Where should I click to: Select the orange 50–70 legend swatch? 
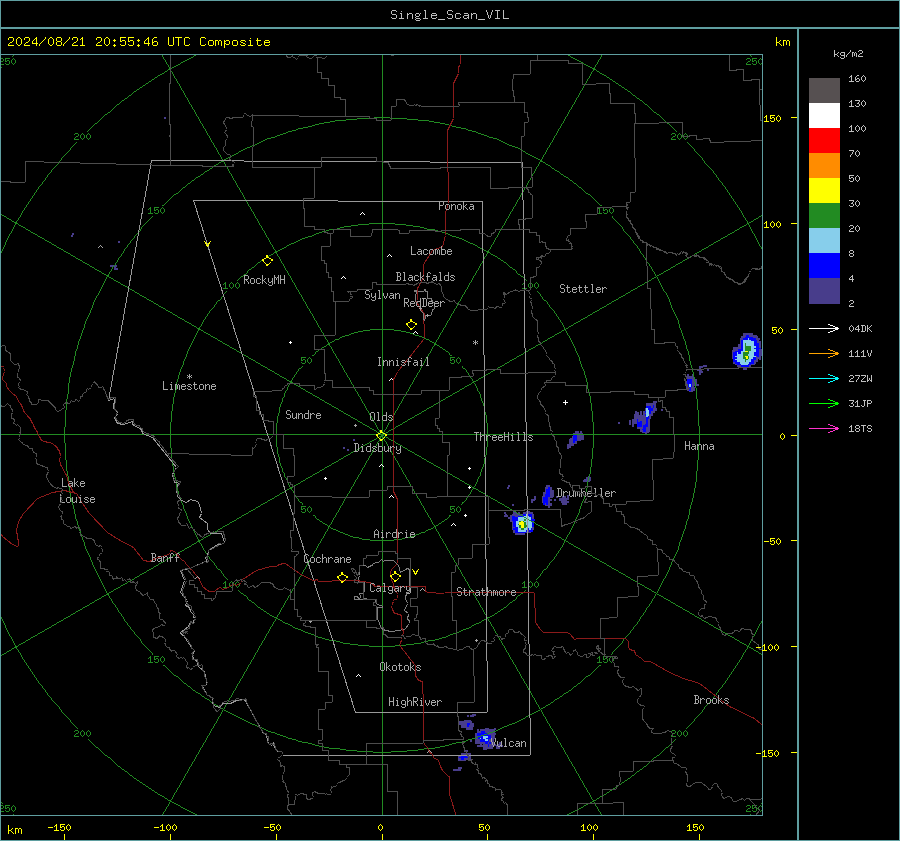pos(824,166)
